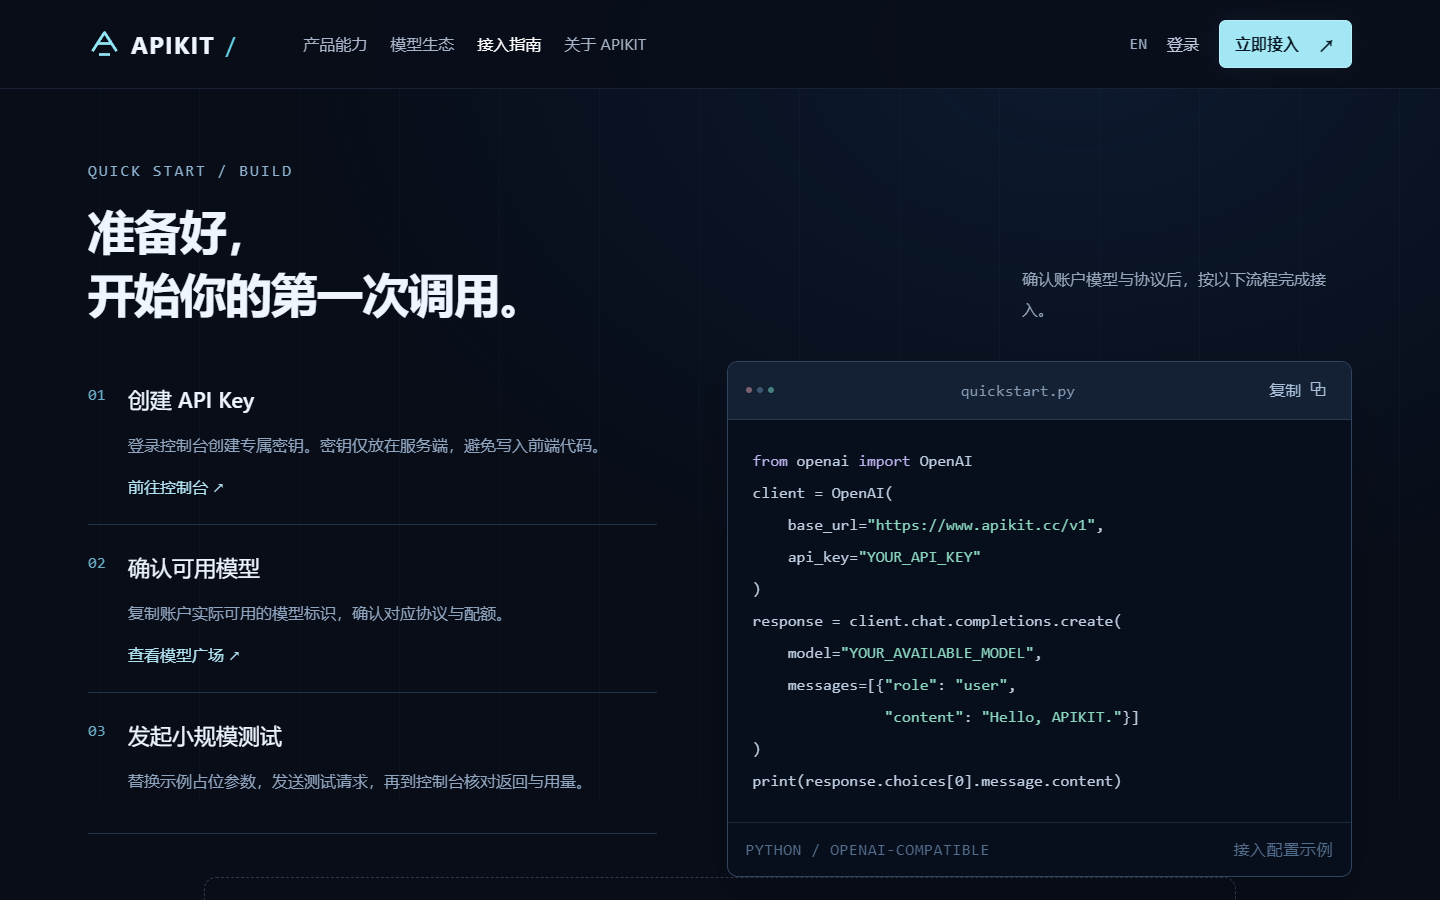Click the 'client = OpenAI(' code line
Viewport: 1440px width, 900px height.
[x=822, y=493]
